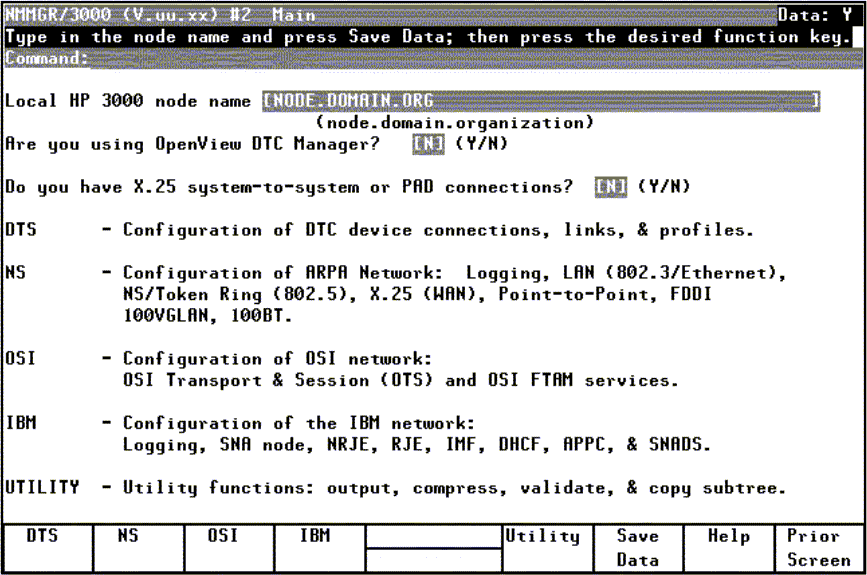Click 'Configuration of the IBM network:' text
The height and width of the screenshot is (575, 867).
[x=299, y=423]
